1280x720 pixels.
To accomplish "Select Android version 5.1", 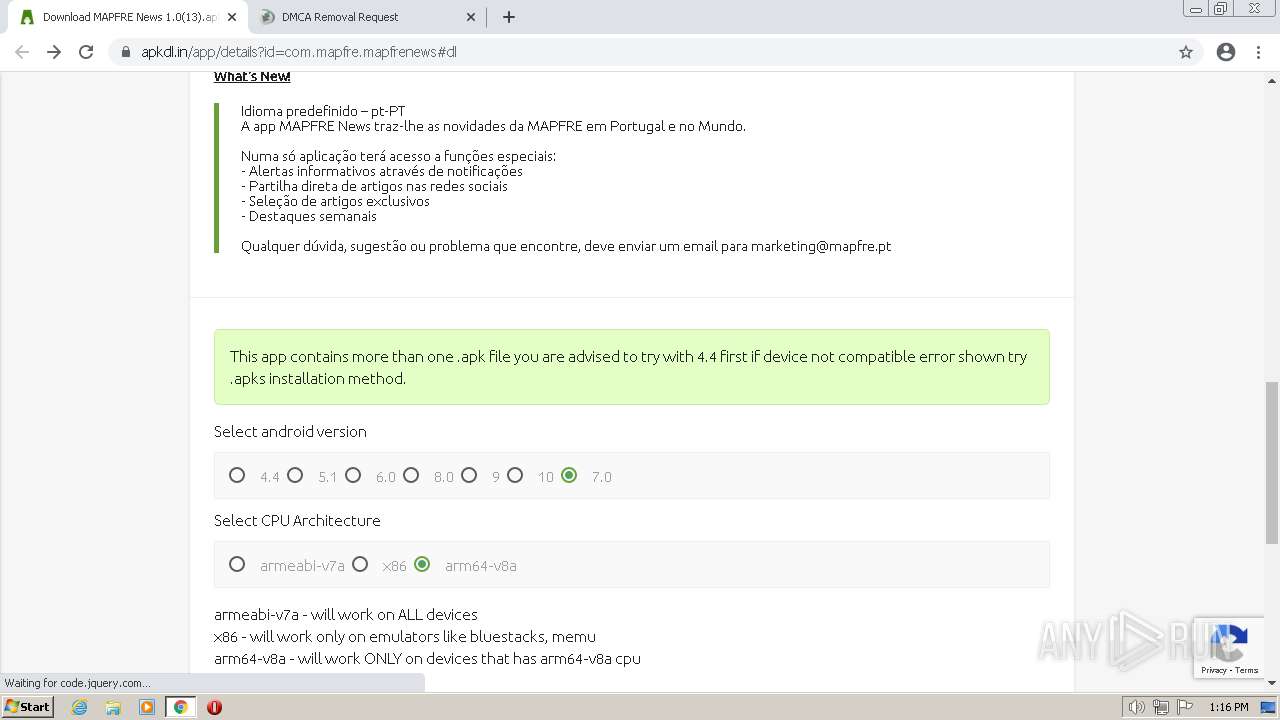I will pyautogui.click(x=295, y=475).
